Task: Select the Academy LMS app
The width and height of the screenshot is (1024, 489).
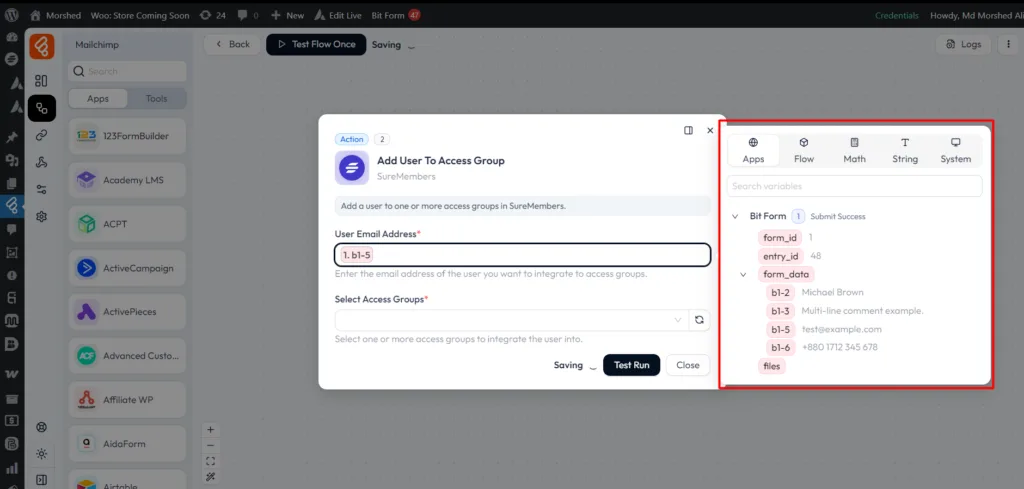Action: [127, 180]
